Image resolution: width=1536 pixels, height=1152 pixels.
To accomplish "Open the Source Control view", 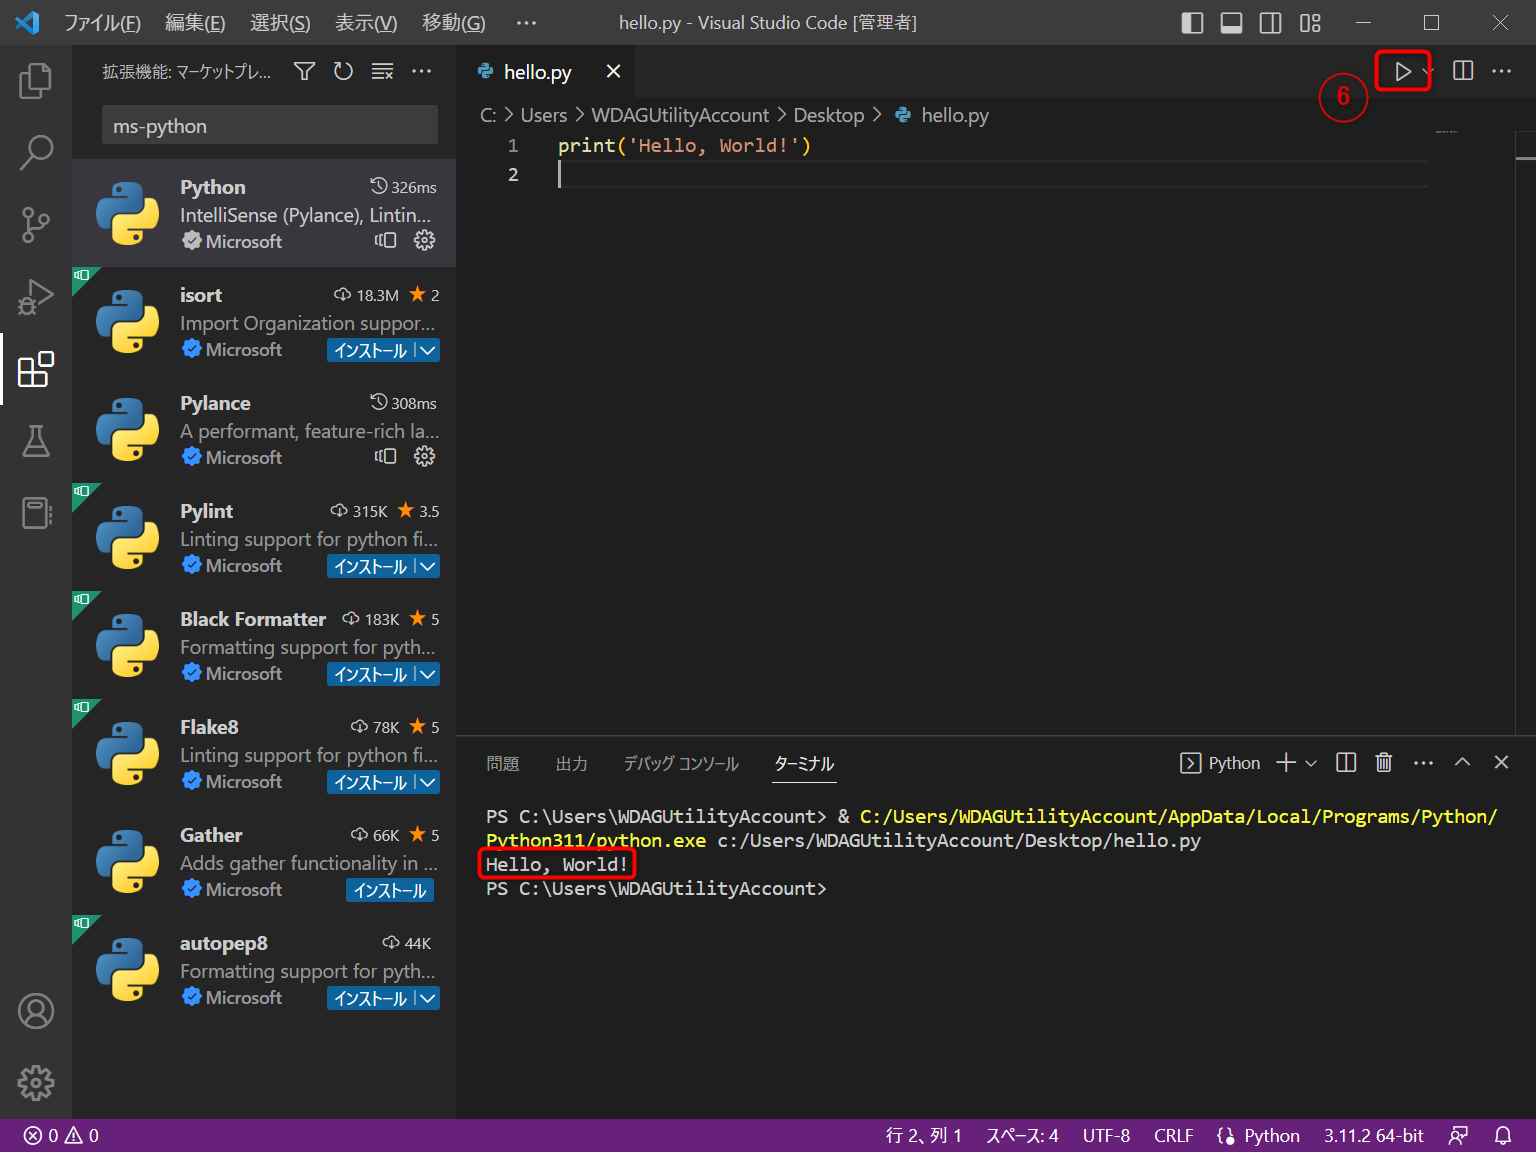I will pos(36,225).
